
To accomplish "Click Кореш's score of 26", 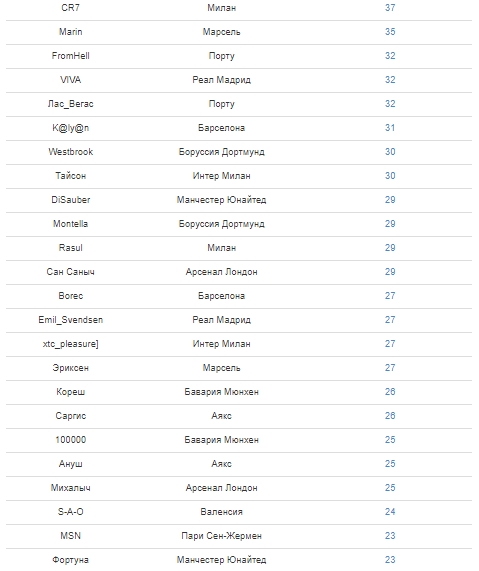I will [390, 392].
